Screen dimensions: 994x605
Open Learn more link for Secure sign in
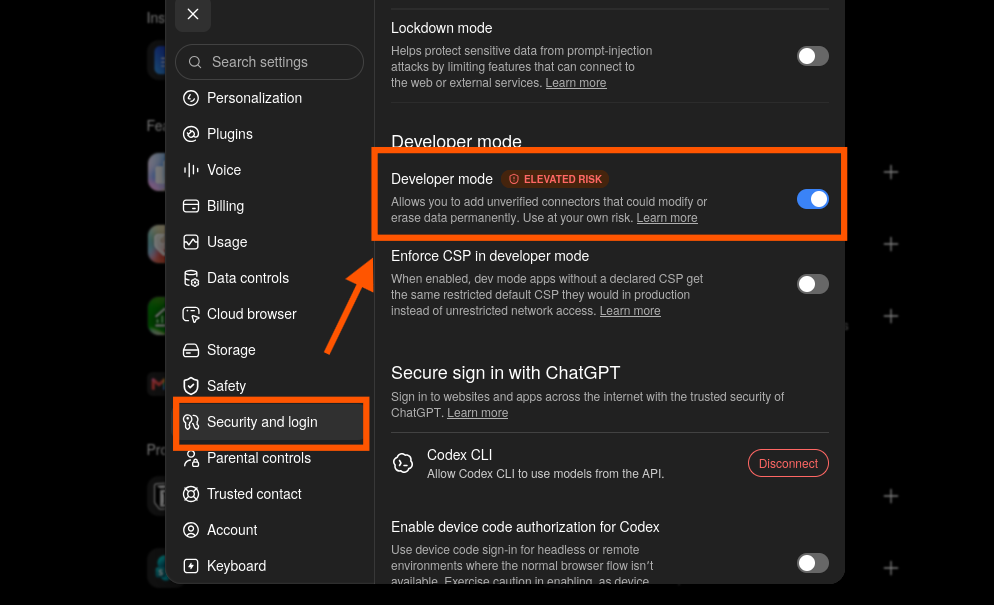pos(477,413)
